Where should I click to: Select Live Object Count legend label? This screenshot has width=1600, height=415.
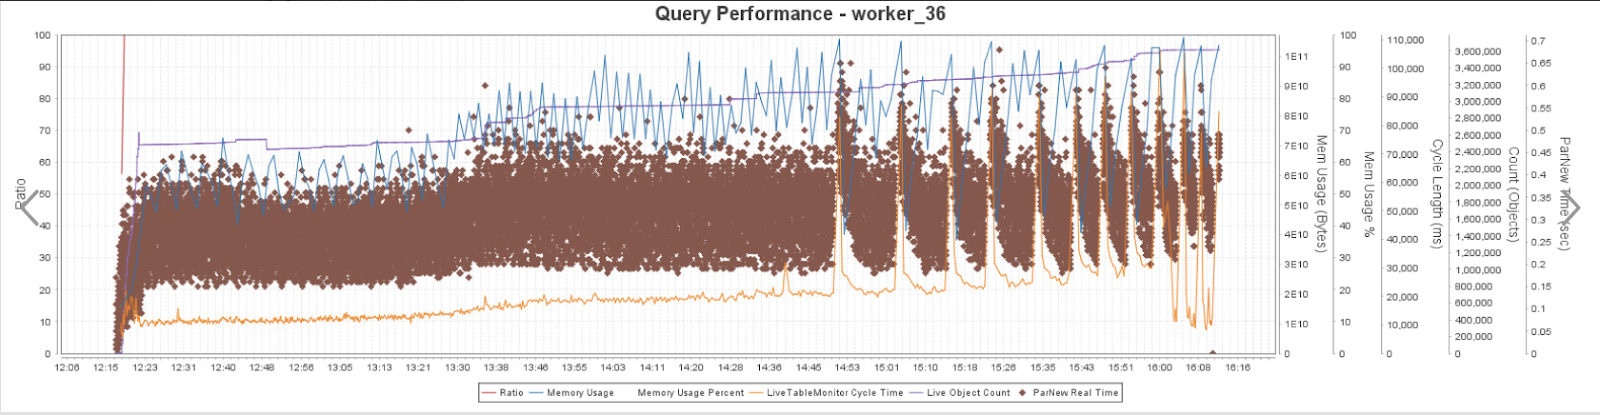tap(968, 393)
